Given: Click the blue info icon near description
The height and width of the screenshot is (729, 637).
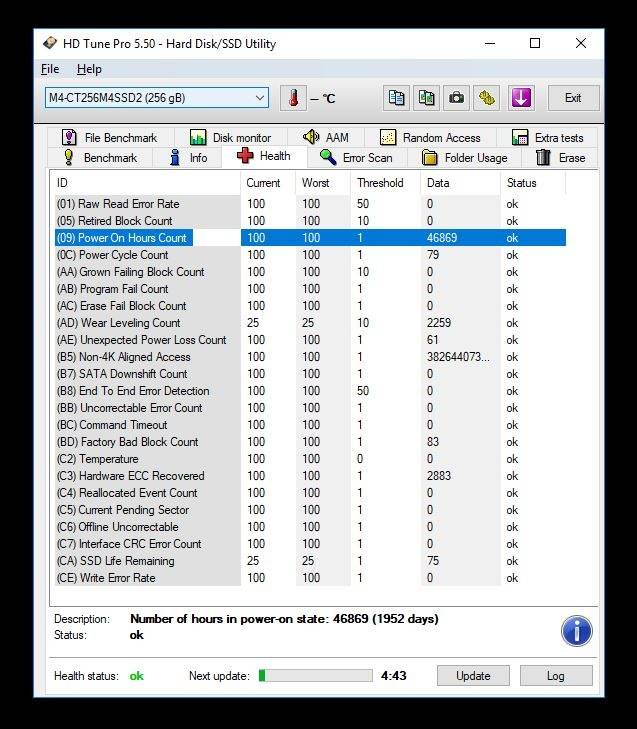Looking at the screenshot, I should point(577,631).
